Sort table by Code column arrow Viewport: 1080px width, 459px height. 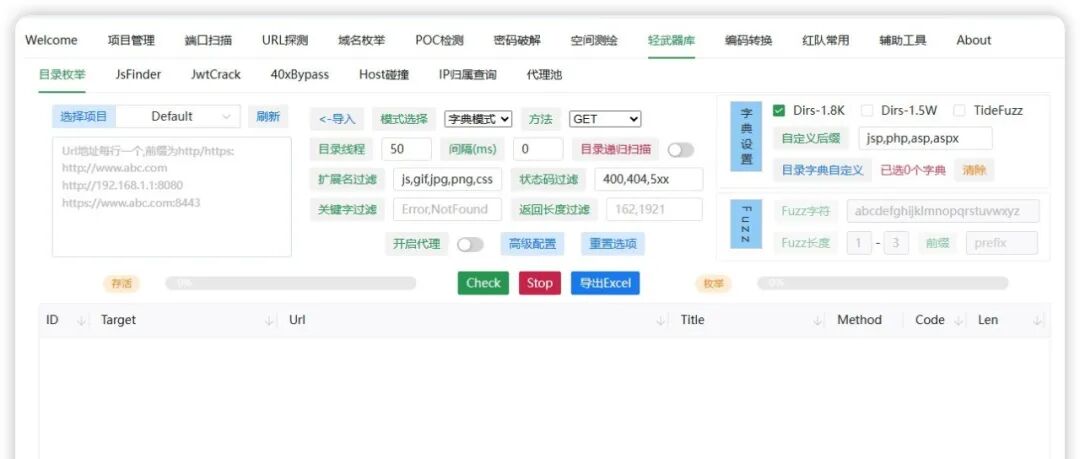click(x=958, y=320)
